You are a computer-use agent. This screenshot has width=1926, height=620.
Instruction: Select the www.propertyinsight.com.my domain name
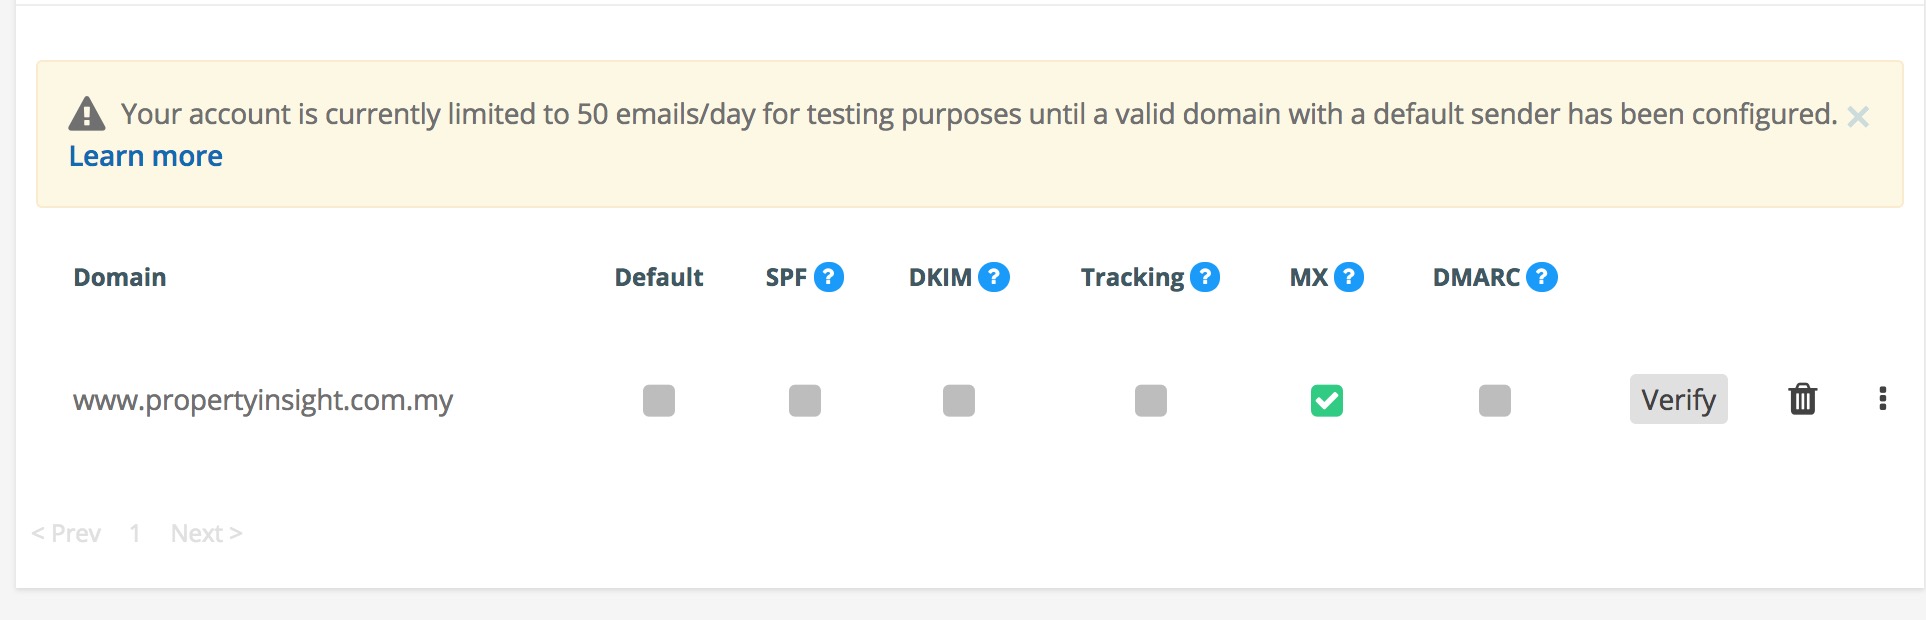[263, 400]
